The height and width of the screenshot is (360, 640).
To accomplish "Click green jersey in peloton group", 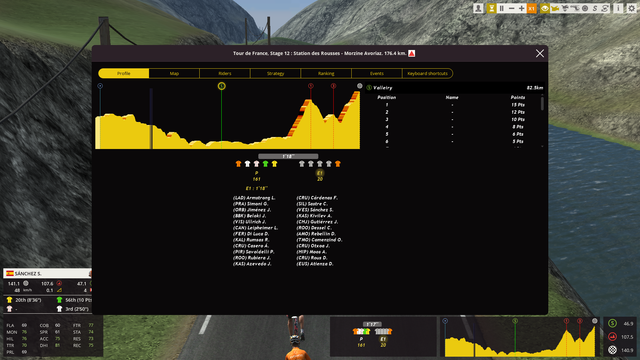I will click(x=265, y=164).
